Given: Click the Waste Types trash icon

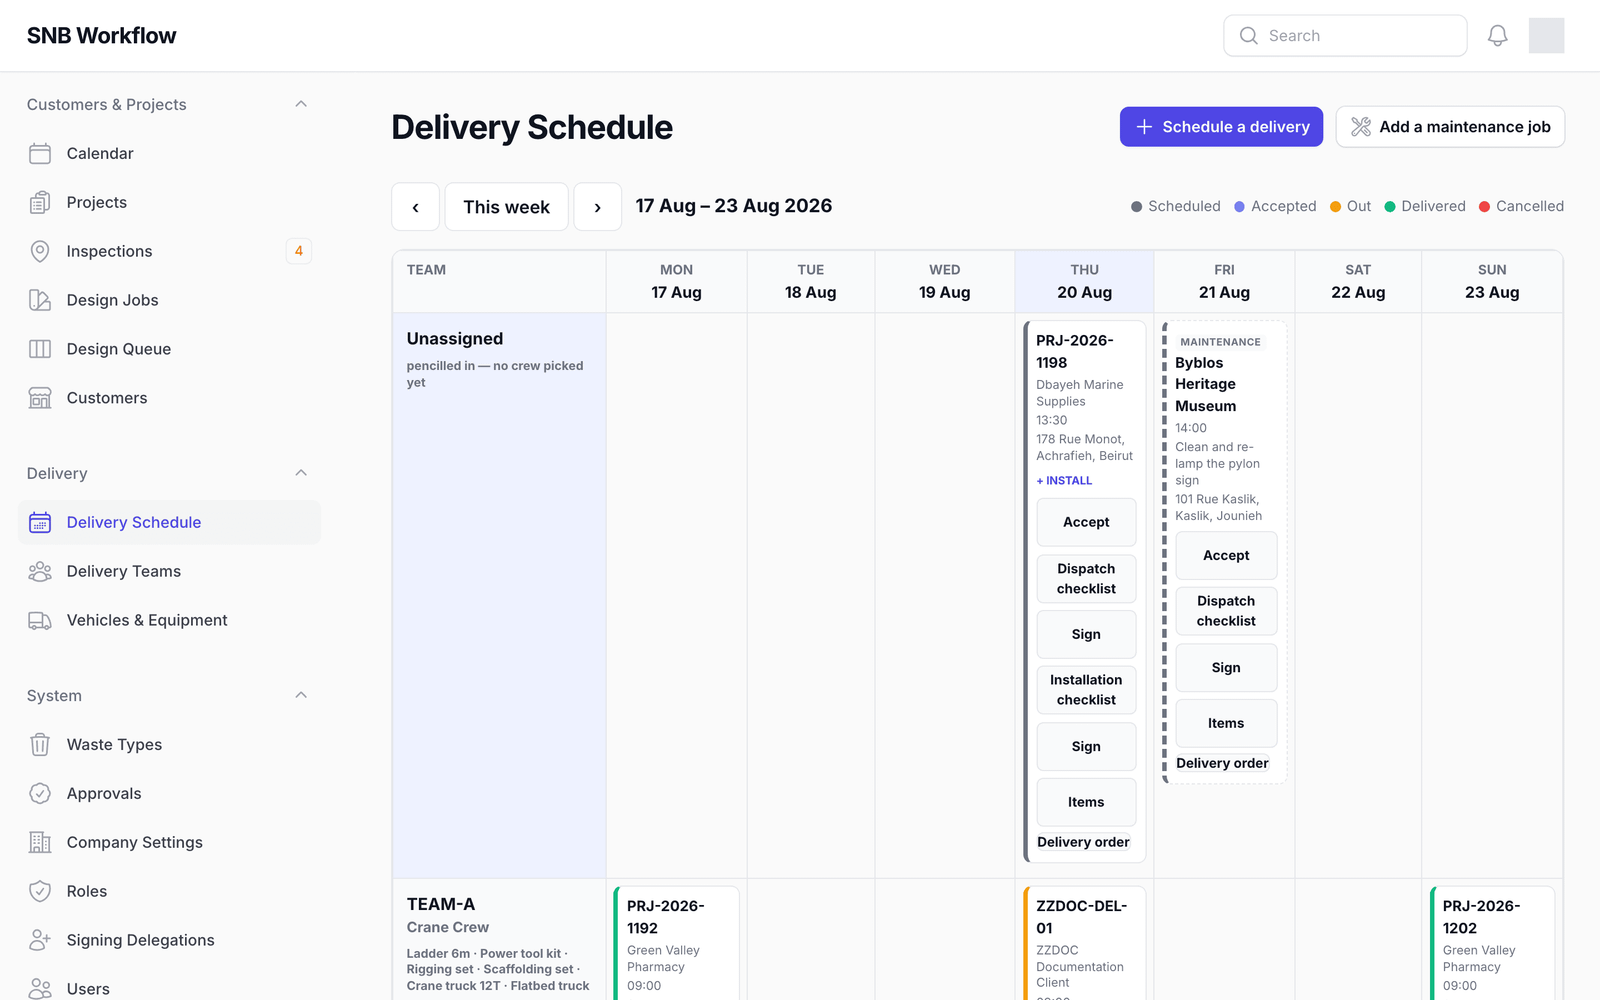Looking at the screenshot, I should point(40,745).
